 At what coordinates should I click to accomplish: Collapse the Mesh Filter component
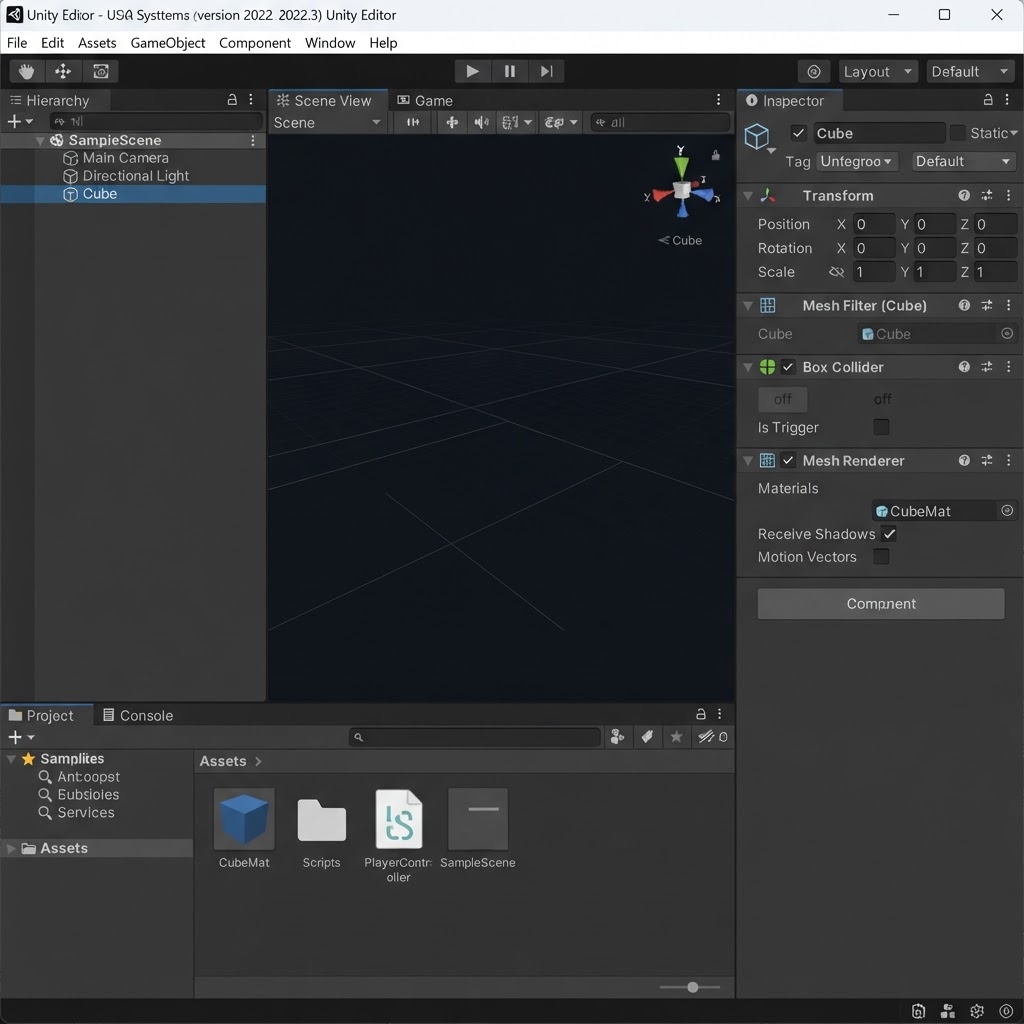[x=748, y=306]
